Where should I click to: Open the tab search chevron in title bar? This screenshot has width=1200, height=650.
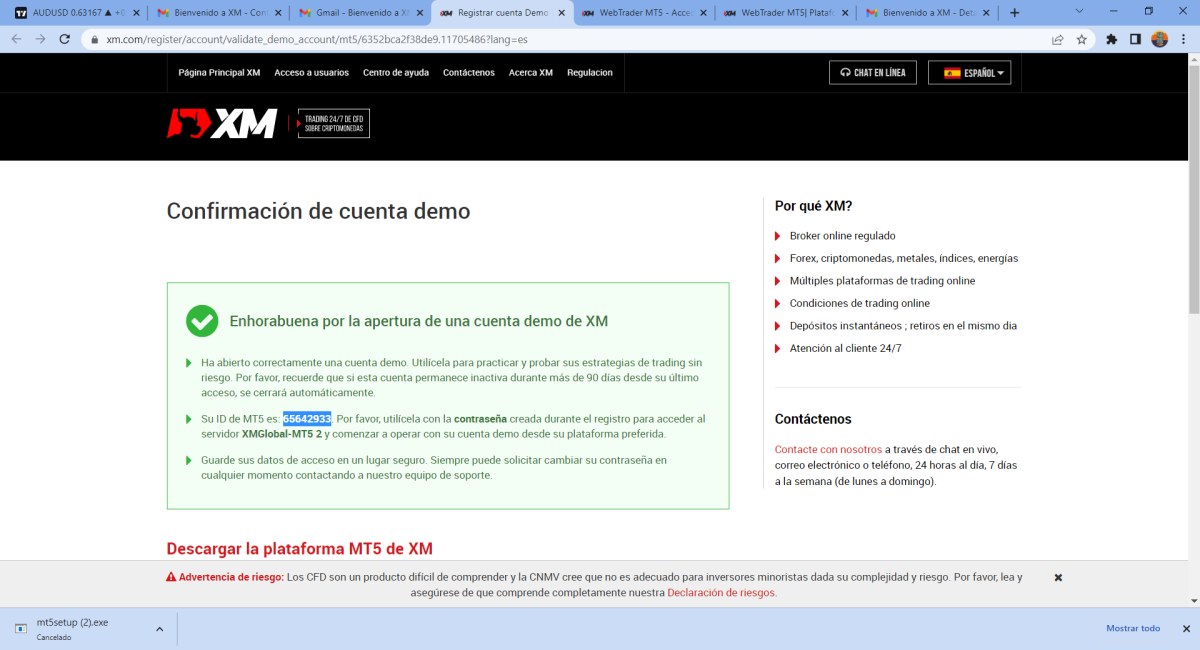1080,11
